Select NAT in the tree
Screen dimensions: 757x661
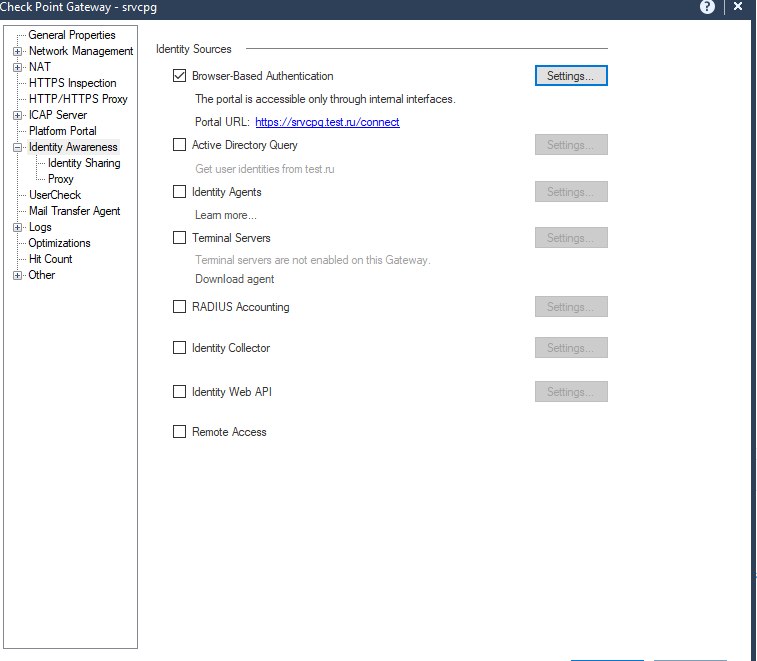[x=40, y=67]
